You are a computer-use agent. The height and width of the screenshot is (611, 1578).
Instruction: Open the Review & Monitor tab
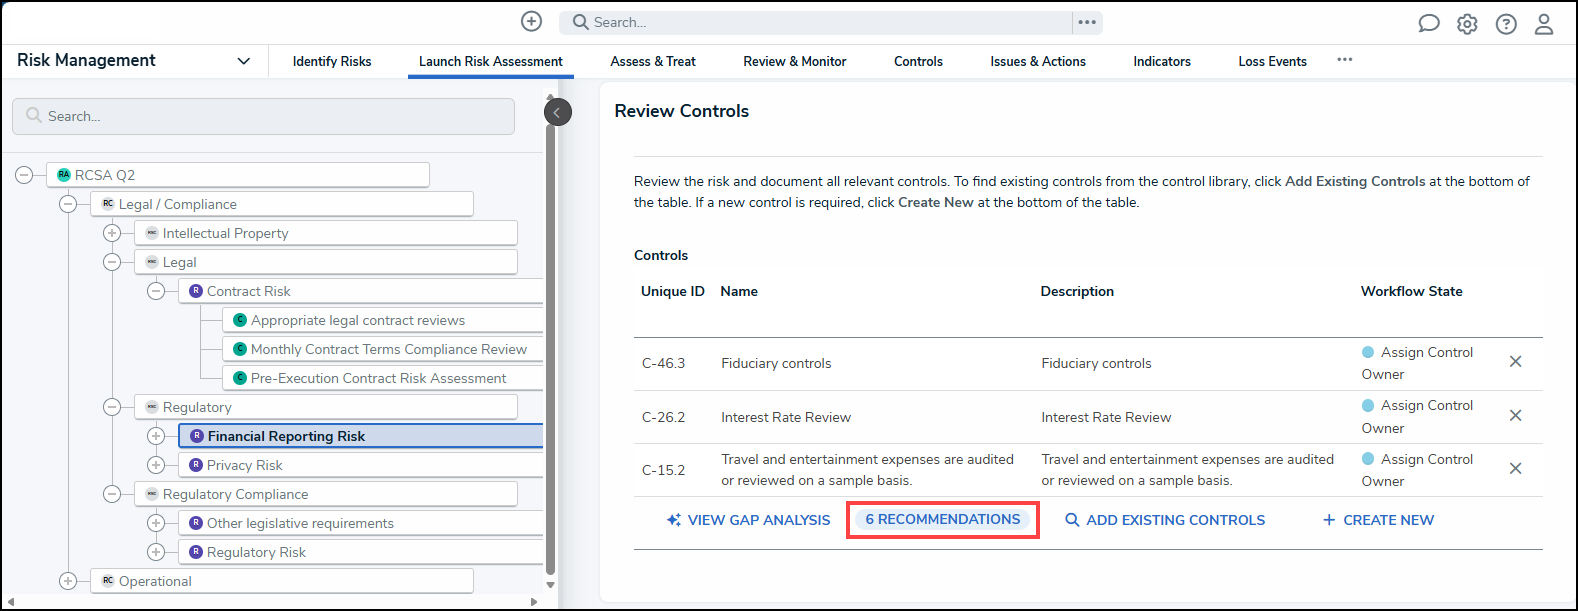point(795,61)
